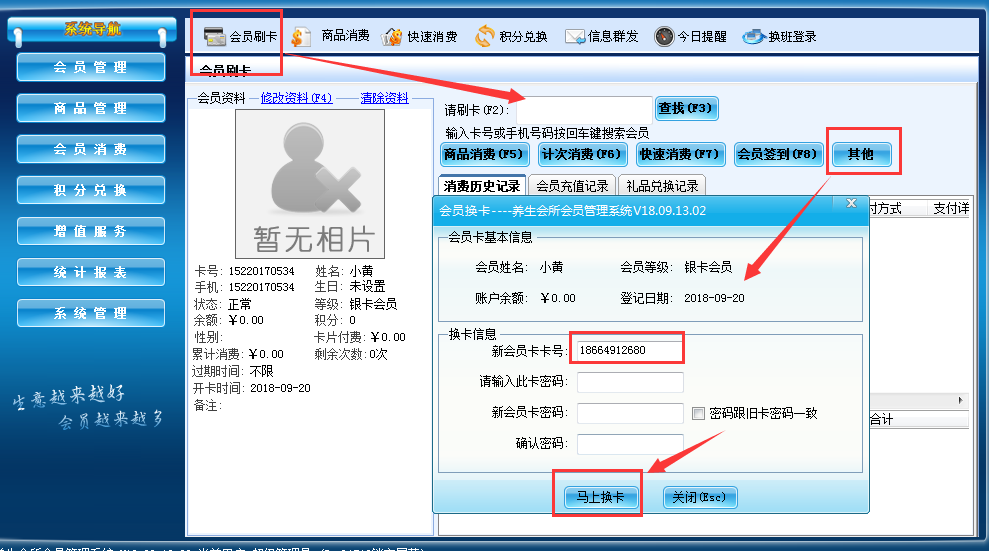Click the 开卡时间 2018-09-20 text
Screen dimensions: 989x551
(281, 388)
